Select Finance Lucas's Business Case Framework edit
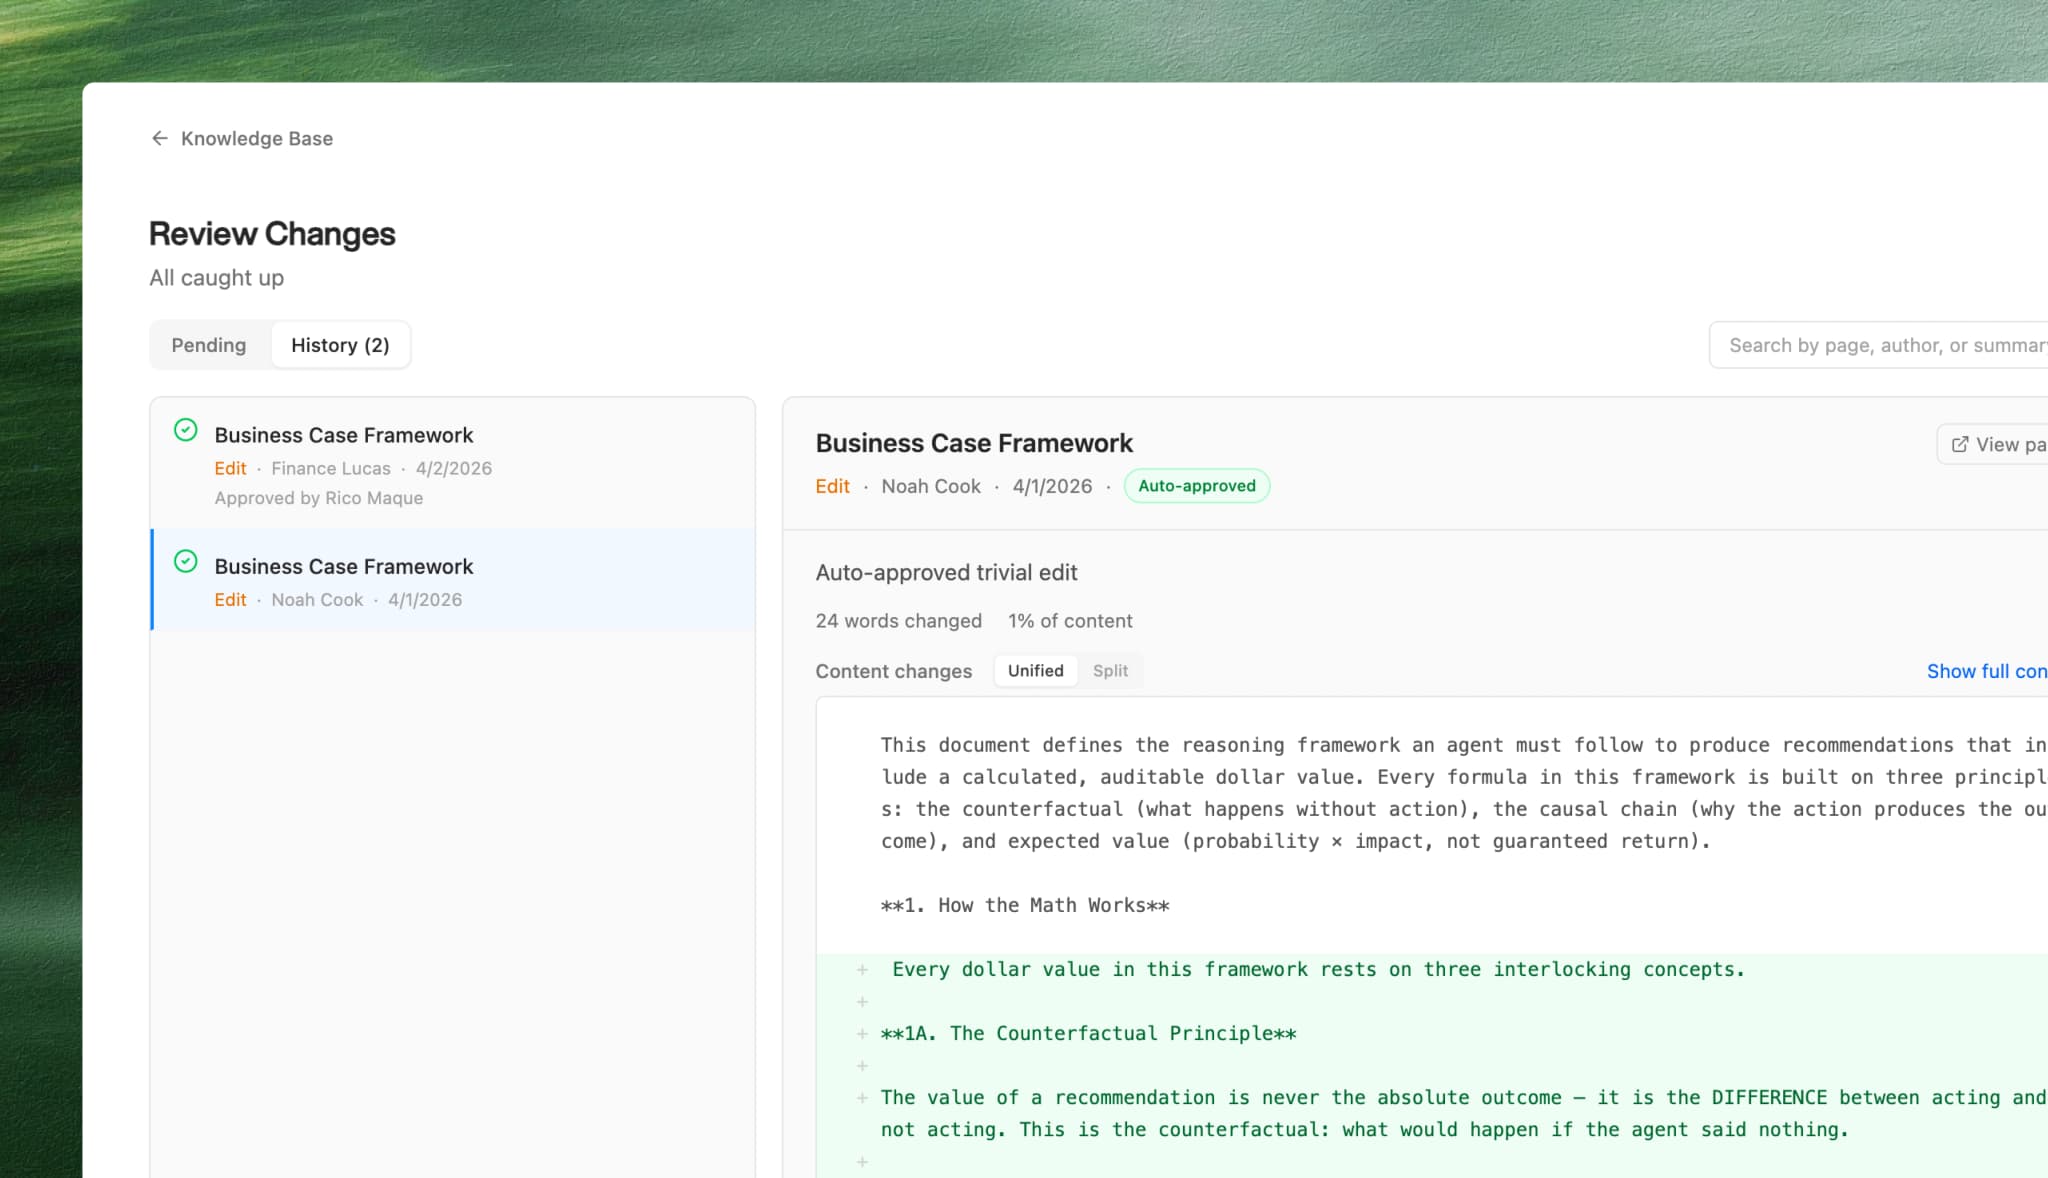 pos(450,464)
